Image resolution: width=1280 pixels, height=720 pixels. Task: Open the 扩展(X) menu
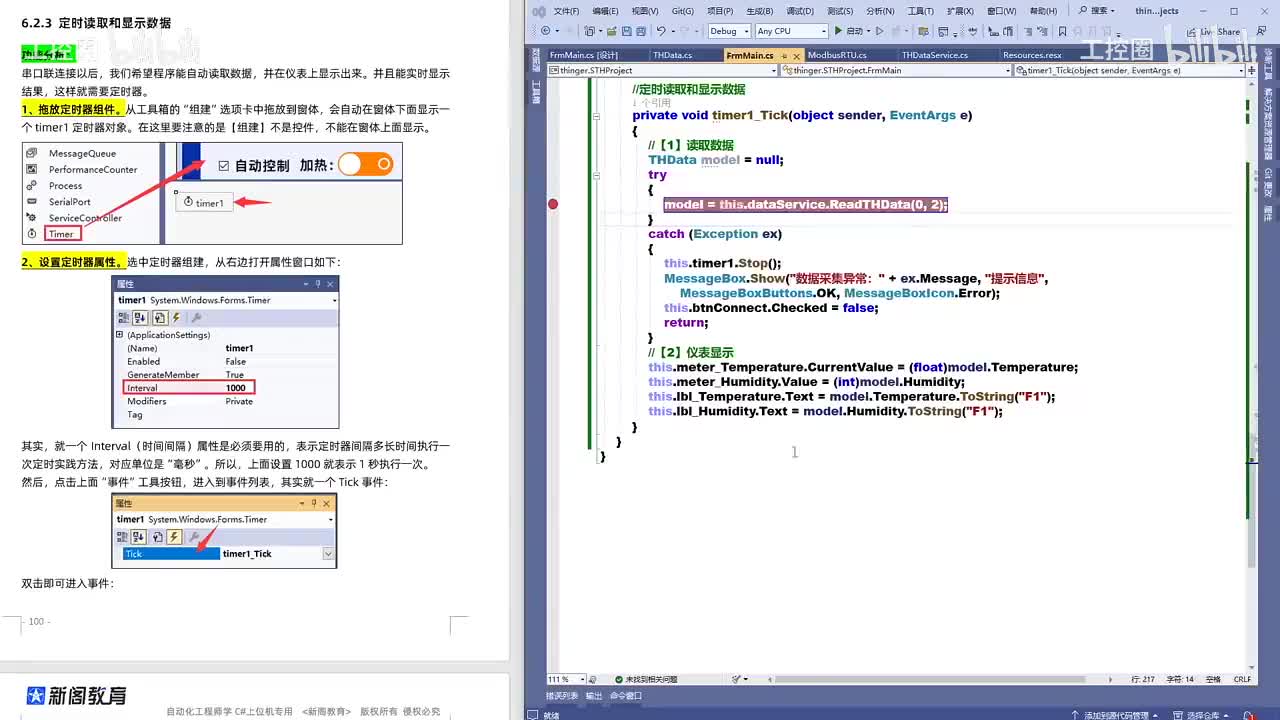(x=960, y=11)
